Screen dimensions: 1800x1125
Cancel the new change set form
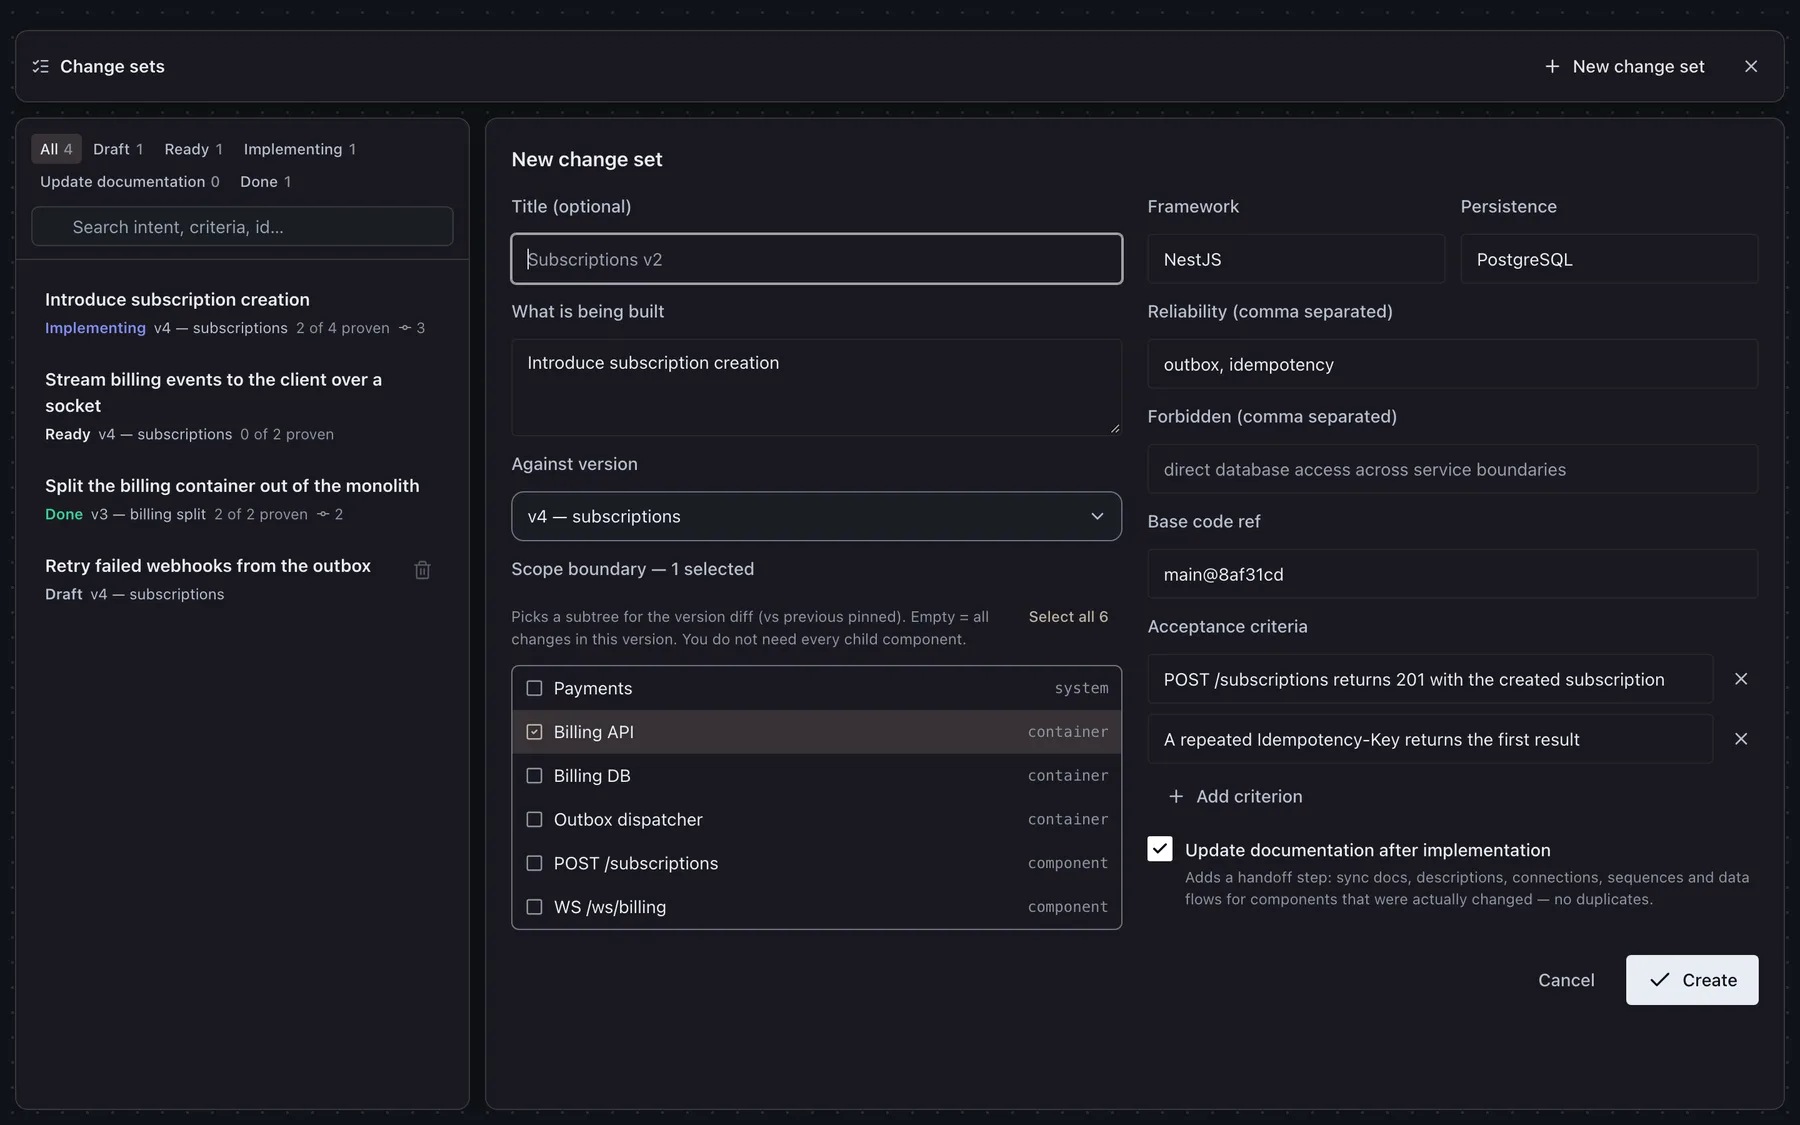point(1566,980)
